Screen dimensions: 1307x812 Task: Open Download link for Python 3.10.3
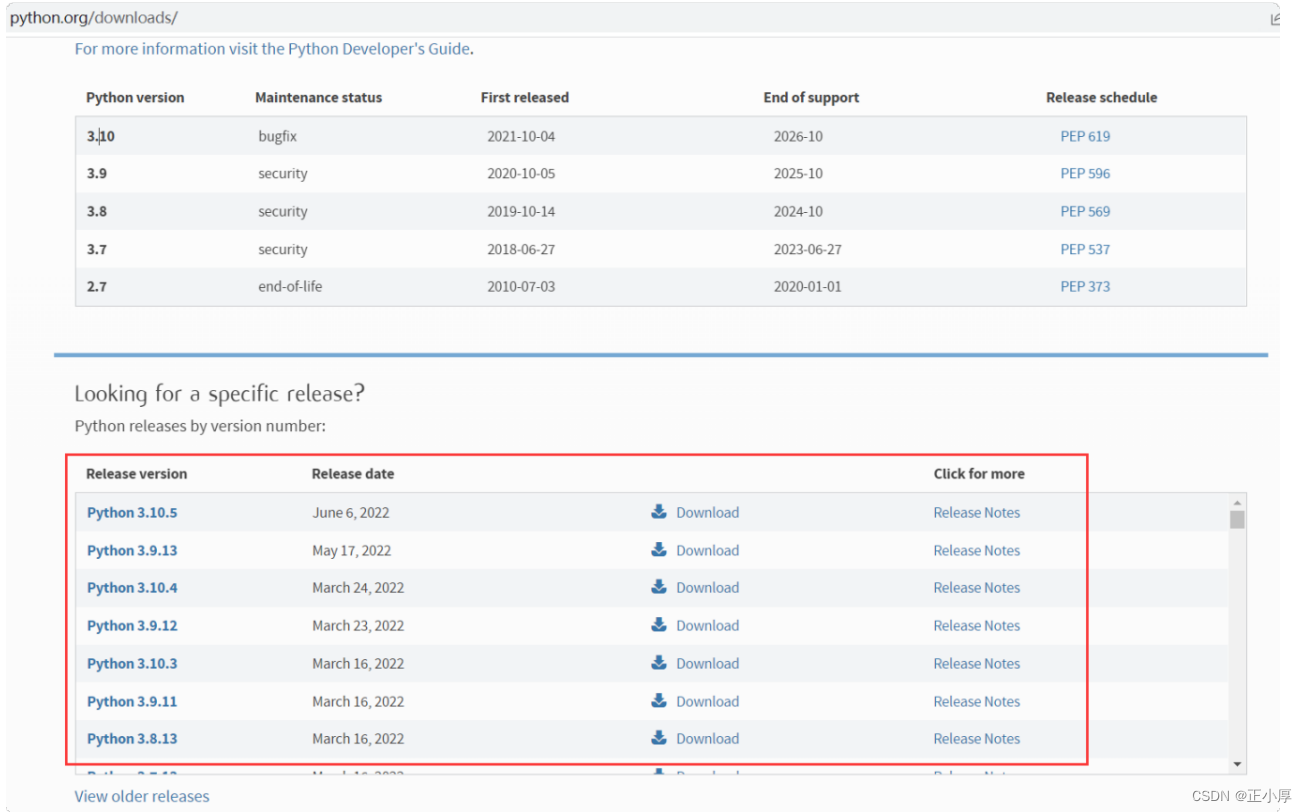(x=707, y=664)
